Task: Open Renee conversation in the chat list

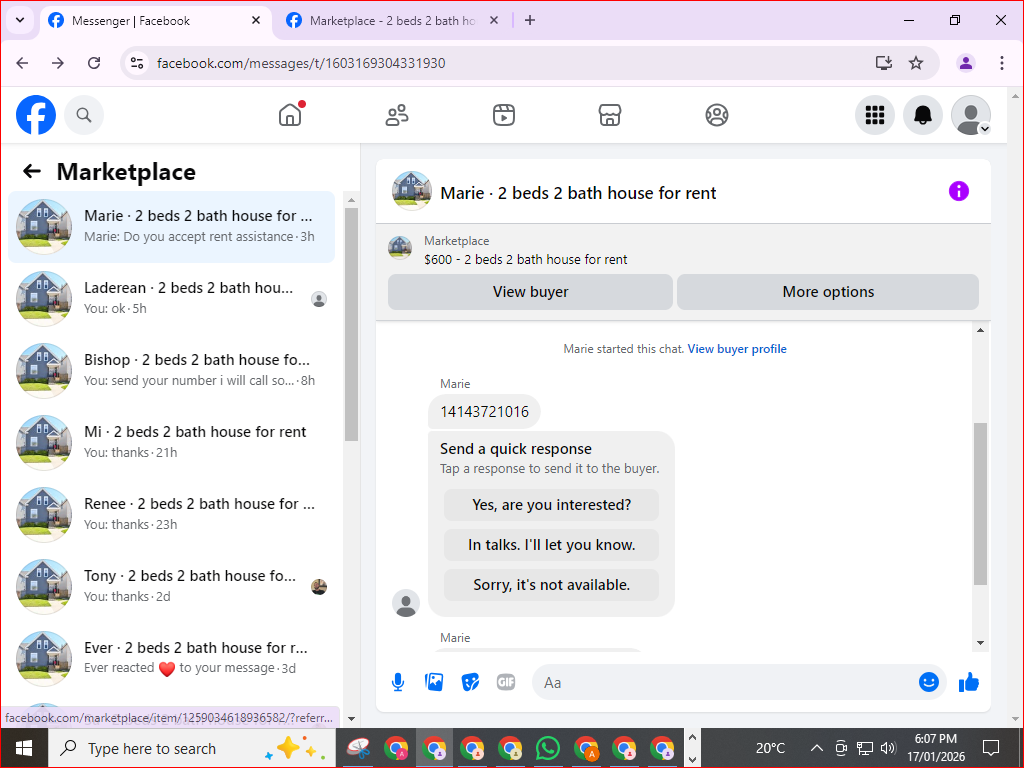Action: [x=172, y=514]
